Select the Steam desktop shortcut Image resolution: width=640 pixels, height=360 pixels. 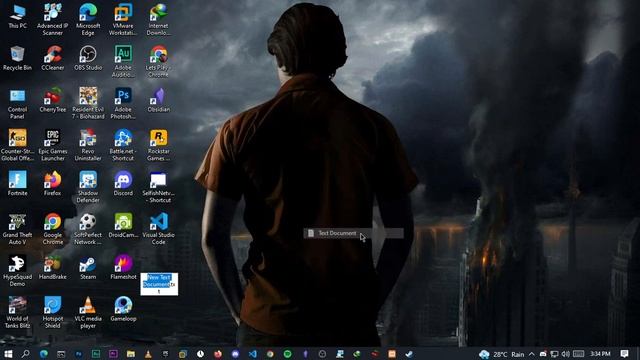88,268
